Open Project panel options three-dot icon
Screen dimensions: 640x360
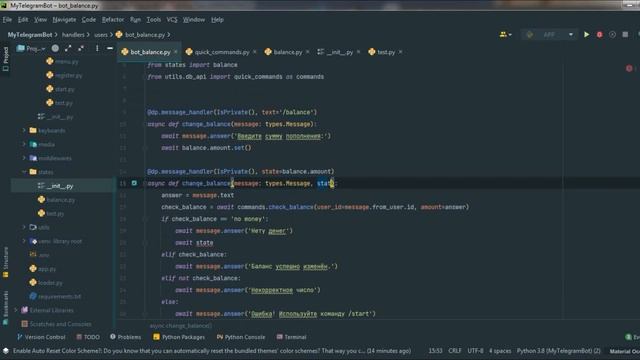tap(97, 48)
